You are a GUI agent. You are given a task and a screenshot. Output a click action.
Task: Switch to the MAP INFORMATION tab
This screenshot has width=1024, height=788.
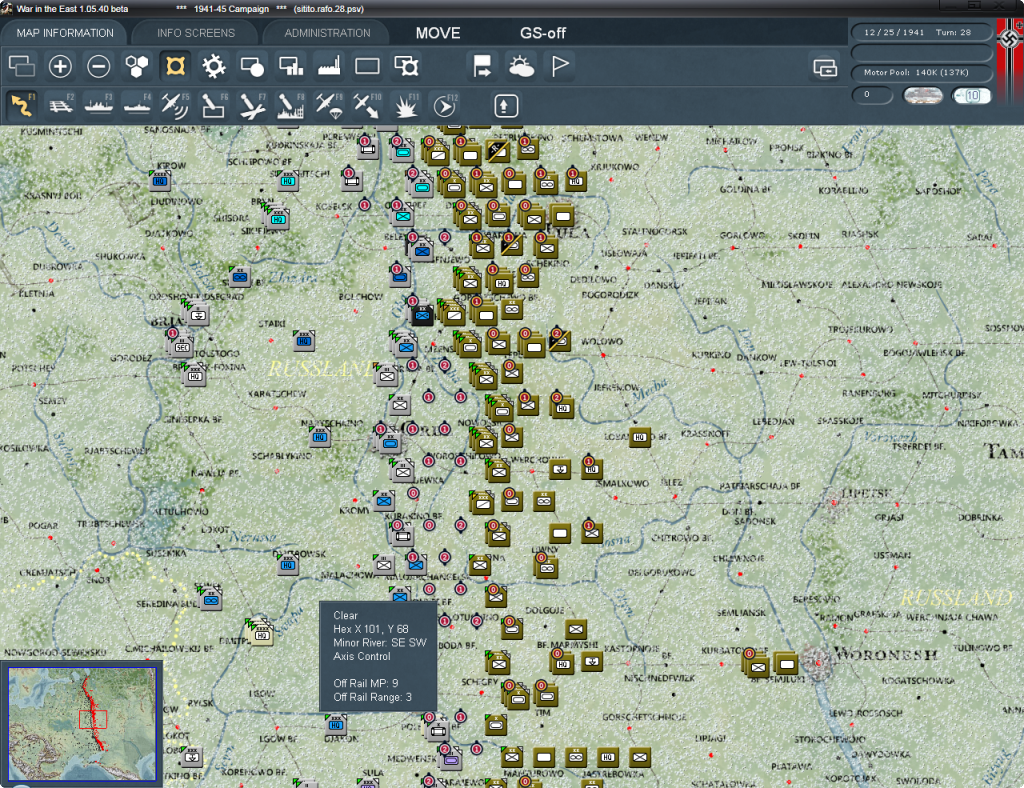click(64, 33)
